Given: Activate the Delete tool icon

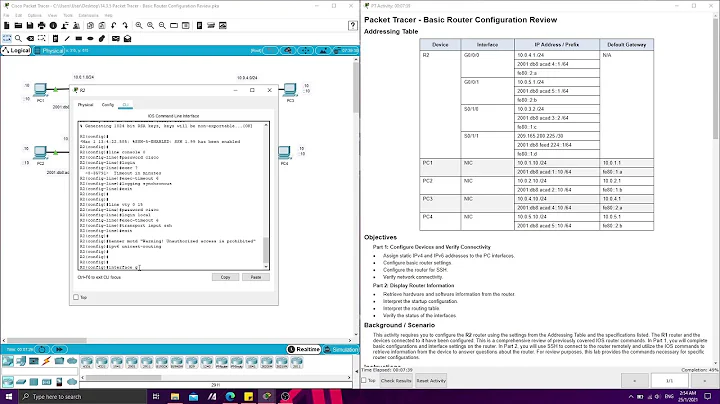Looking at the screenshot, I should point(30,39).
